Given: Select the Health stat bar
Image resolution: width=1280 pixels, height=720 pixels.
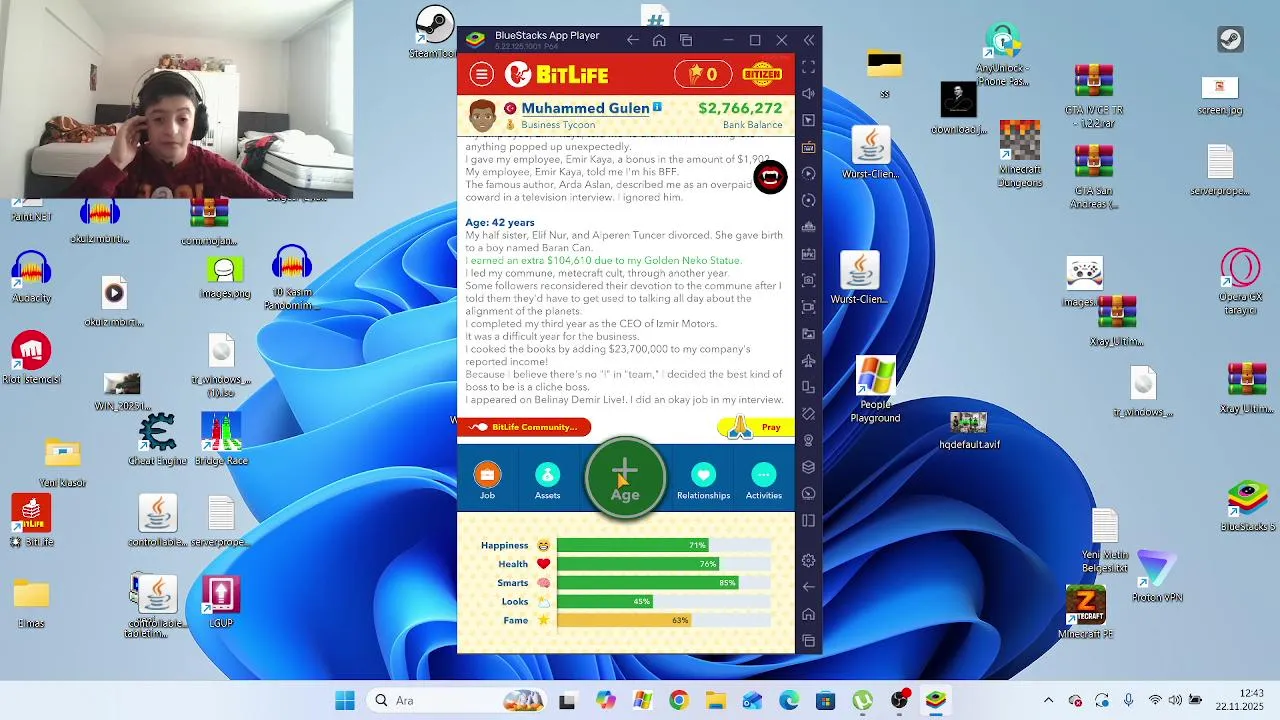Looking at the screenshot, I should [x=664, y=564].
